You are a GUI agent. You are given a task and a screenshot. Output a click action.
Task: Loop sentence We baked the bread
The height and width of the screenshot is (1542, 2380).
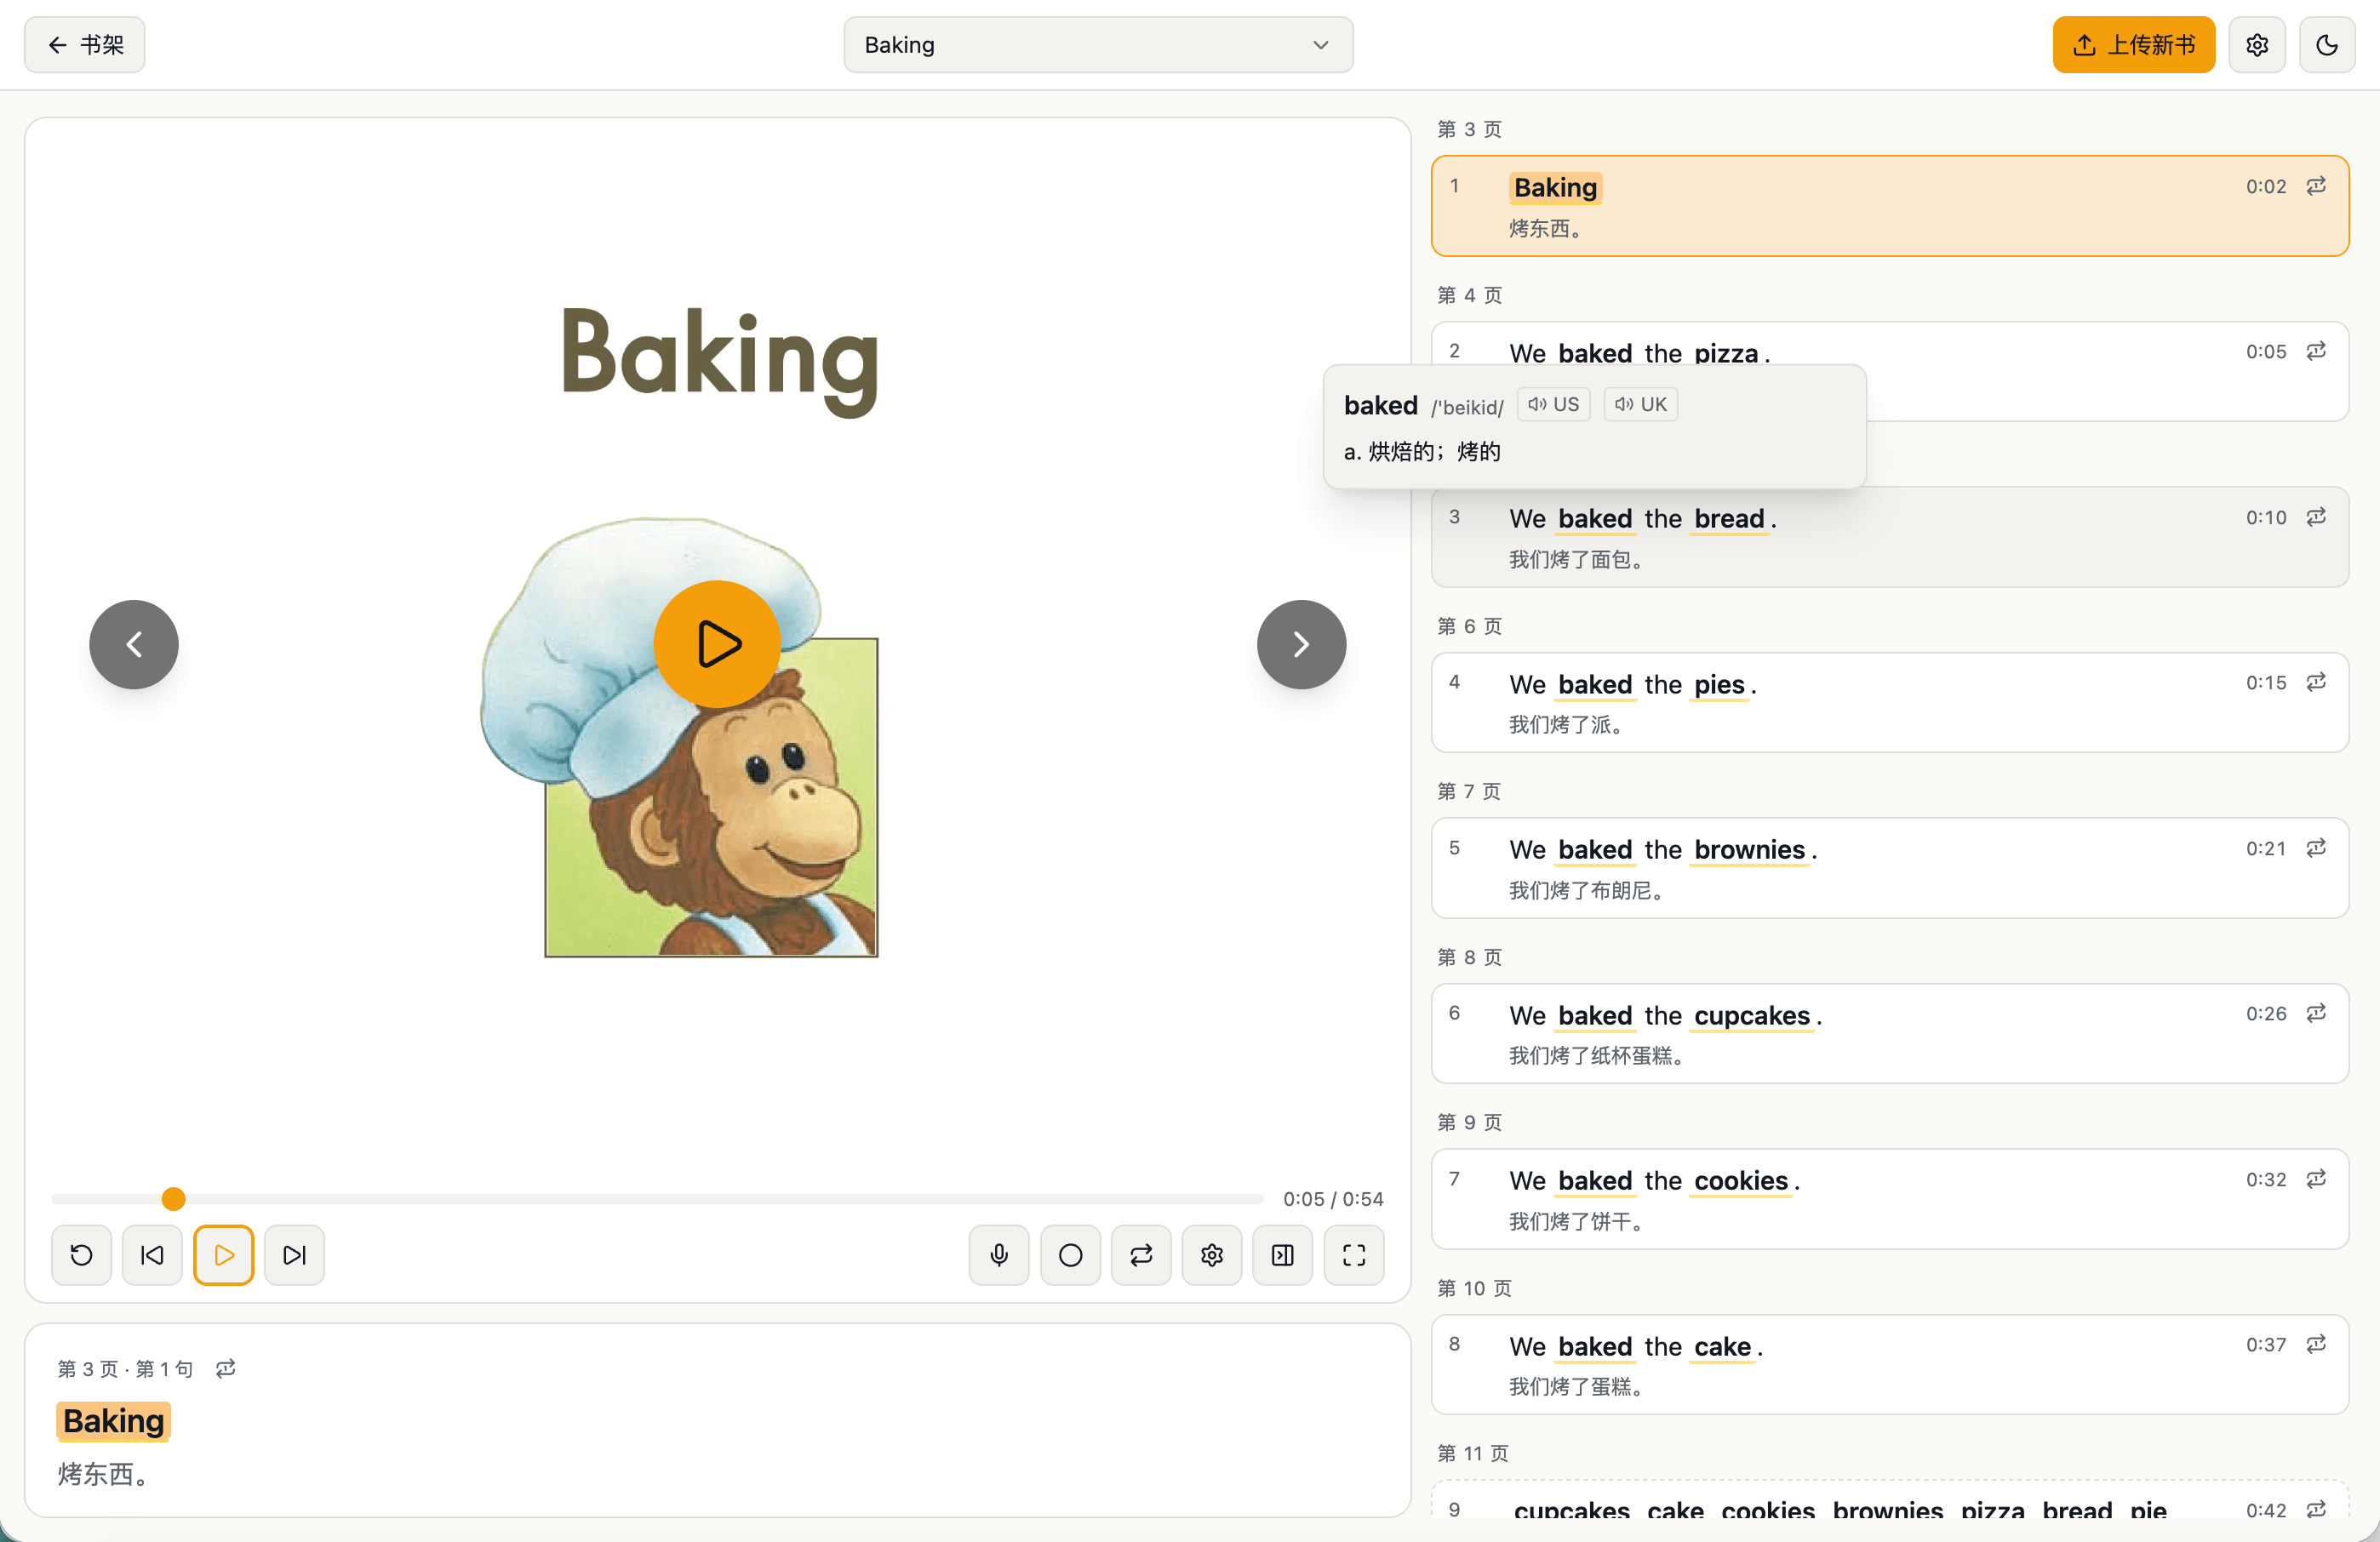pos(2316,517)
